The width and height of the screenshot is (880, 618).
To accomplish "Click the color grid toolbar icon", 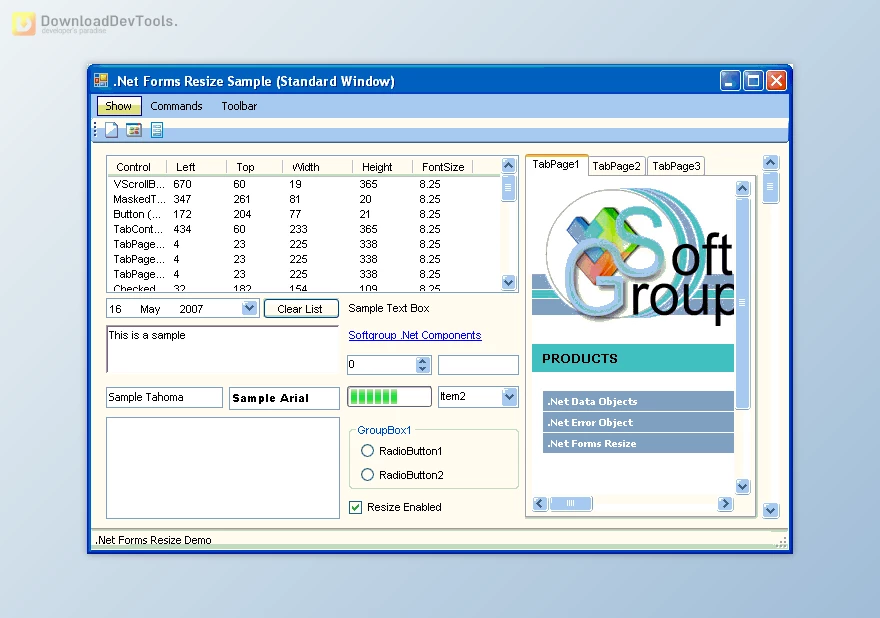I will pyautogui.click(x=134, y=130).
